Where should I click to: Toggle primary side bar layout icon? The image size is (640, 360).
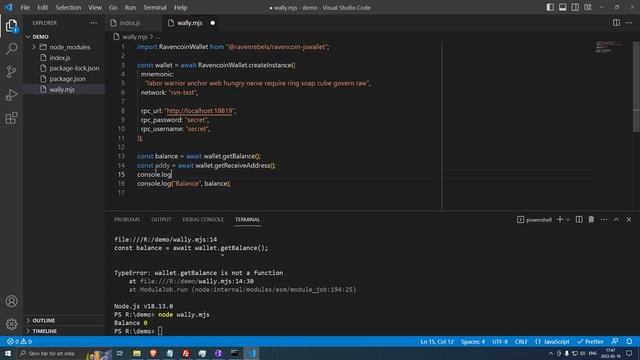pyautogui.click(x=550, y=7)
